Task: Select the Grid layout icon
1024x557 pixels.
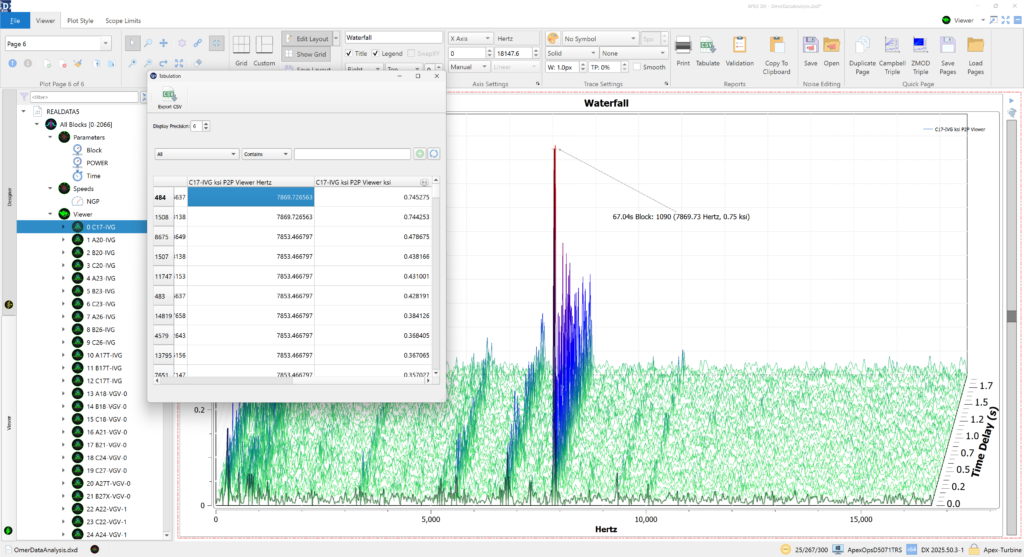Action: [241, 45]
